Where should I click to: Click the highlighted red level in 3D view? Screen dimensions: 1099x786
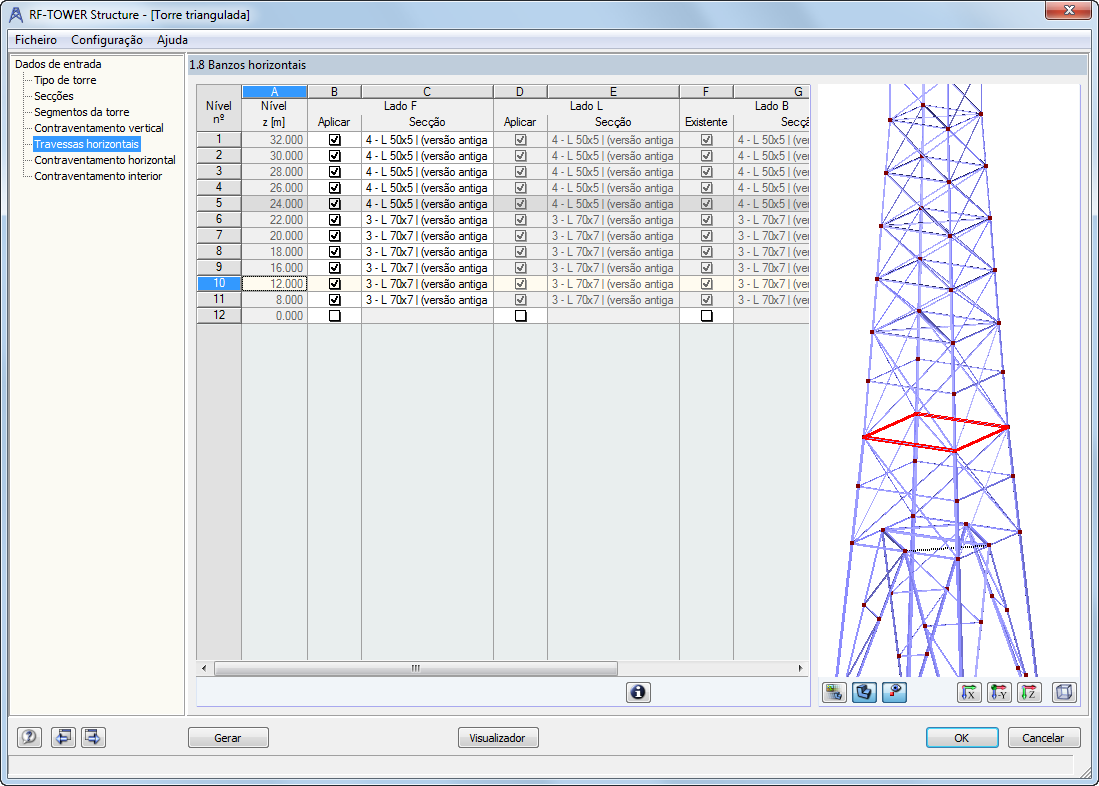pos(936,432)
